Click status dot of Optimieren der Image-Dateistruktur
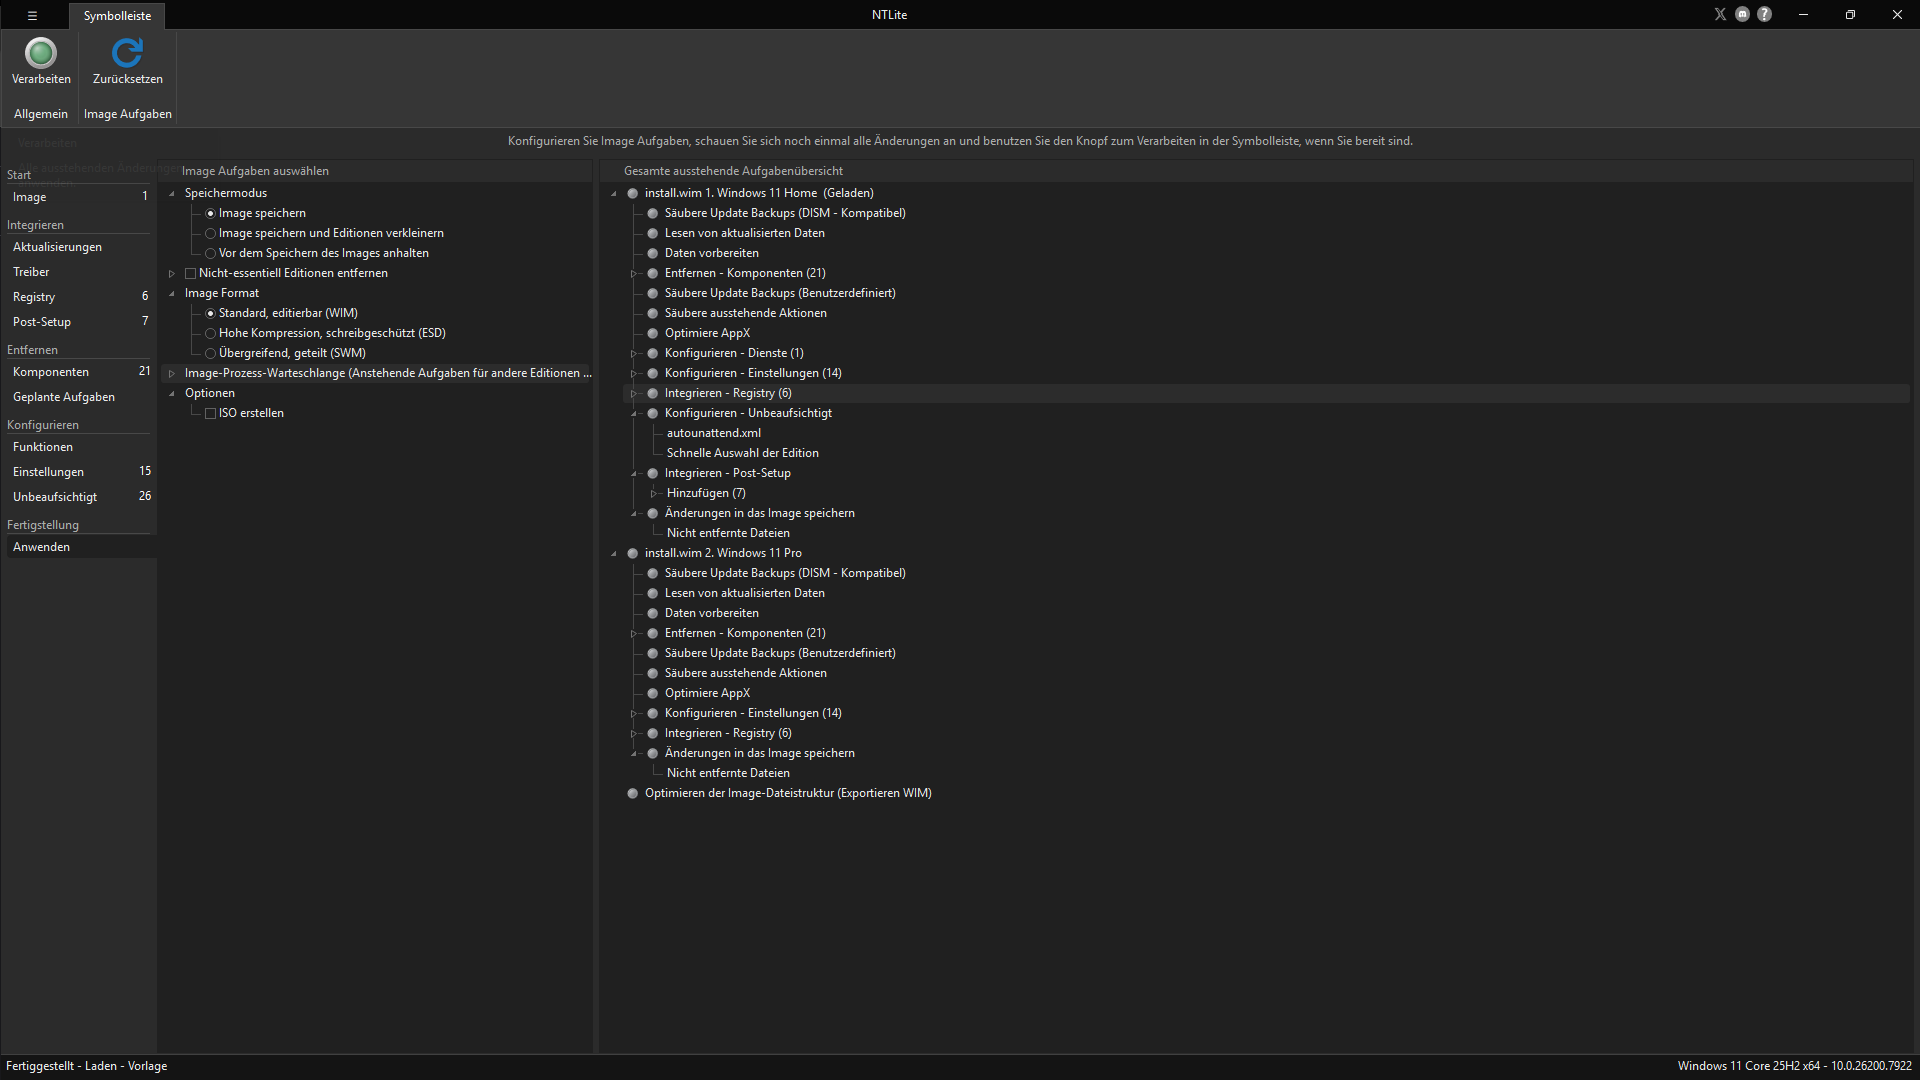 (x=632, y=793)
